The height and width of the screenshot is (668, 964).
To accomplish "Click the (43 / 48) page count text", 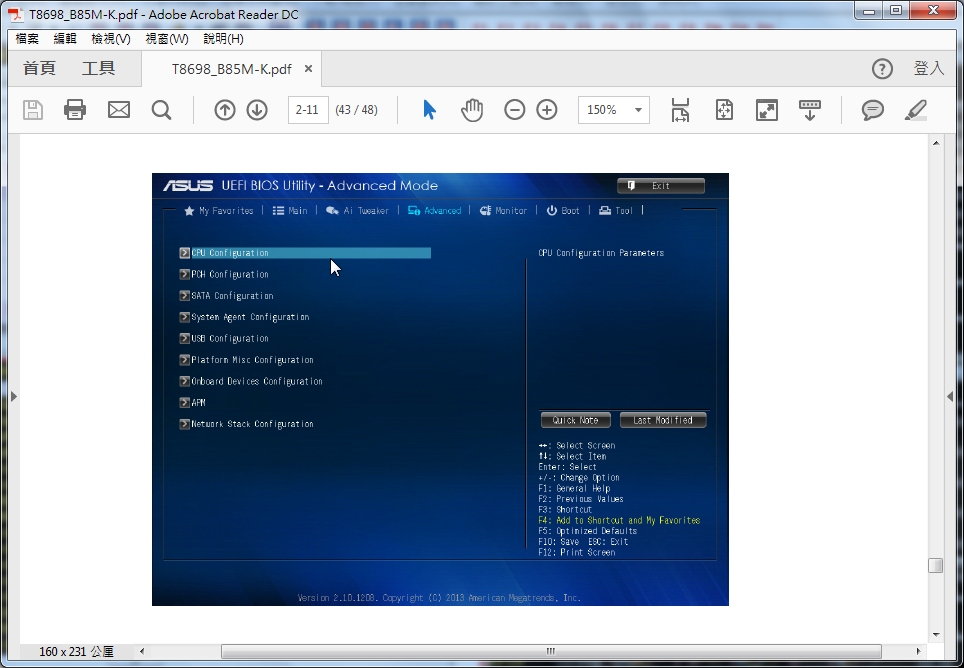I will tap(357, 110).
